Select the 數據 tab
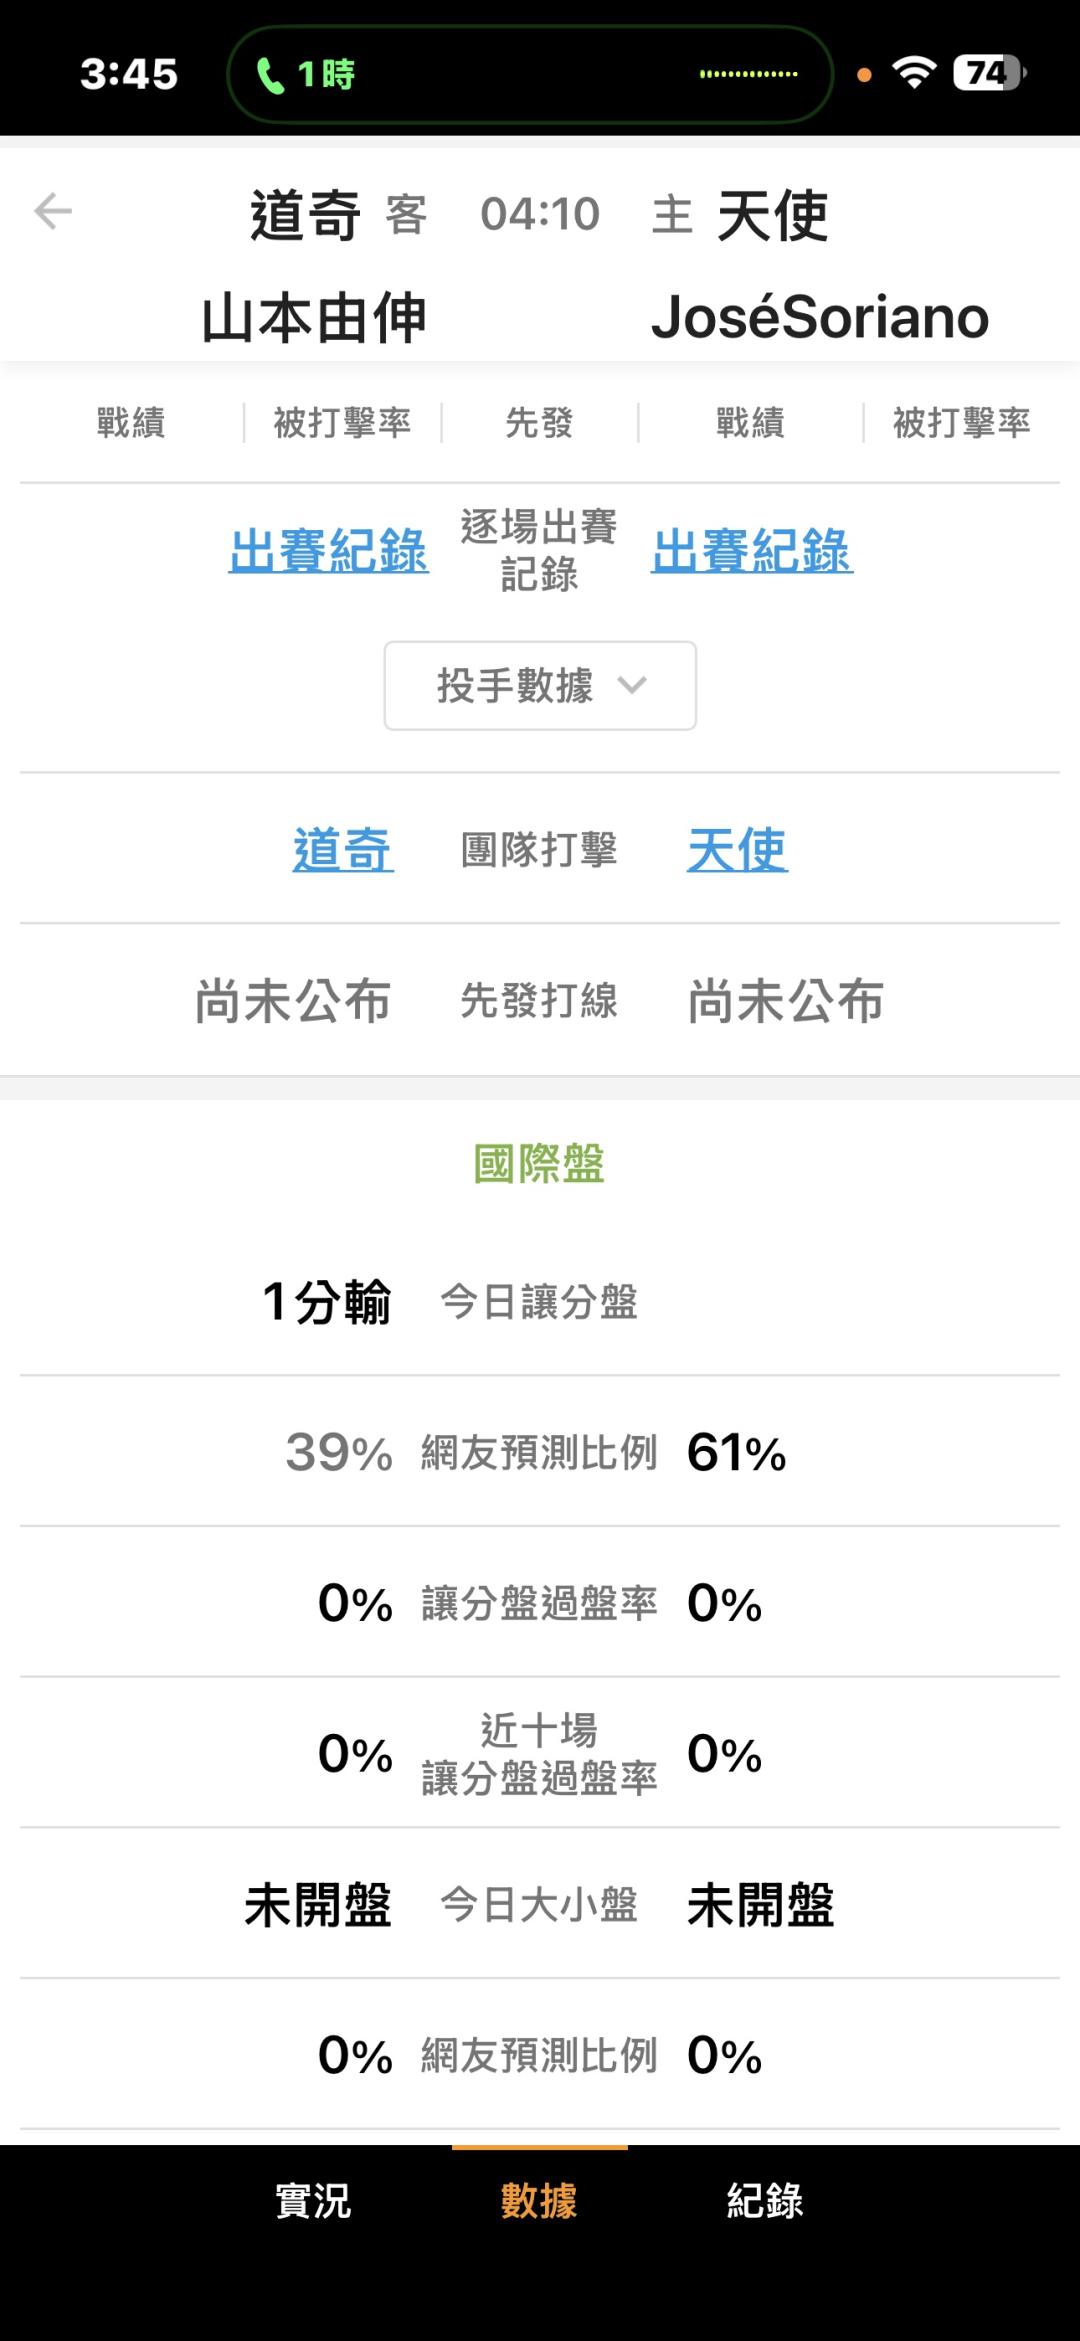The width and height of the screenshot is (1080, 2341). pyautogui.click(x=539, y=2201)
